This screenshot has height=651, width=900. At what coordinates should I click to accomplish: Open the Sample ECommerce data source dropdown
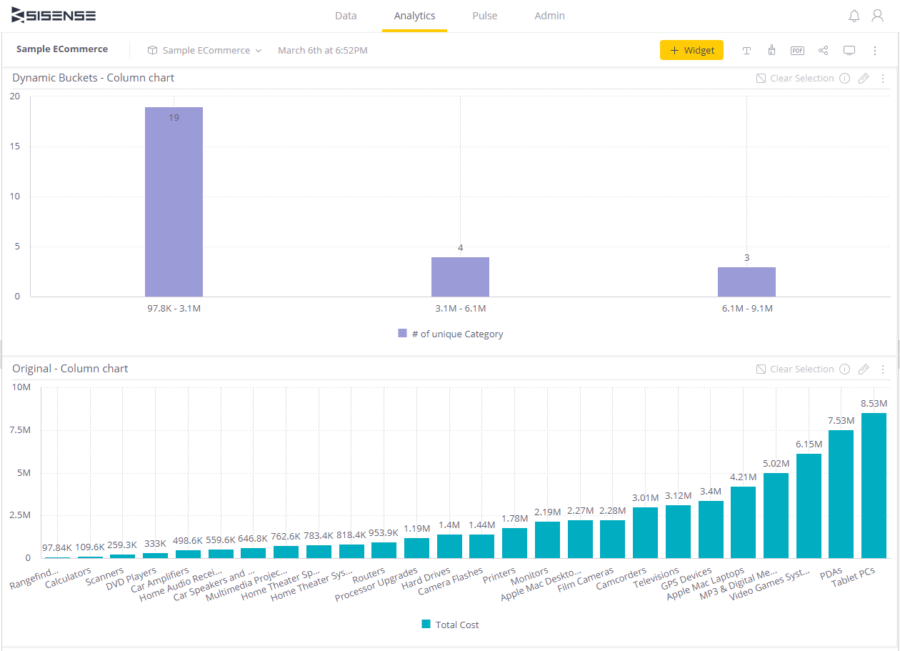[x=205, y=51]
